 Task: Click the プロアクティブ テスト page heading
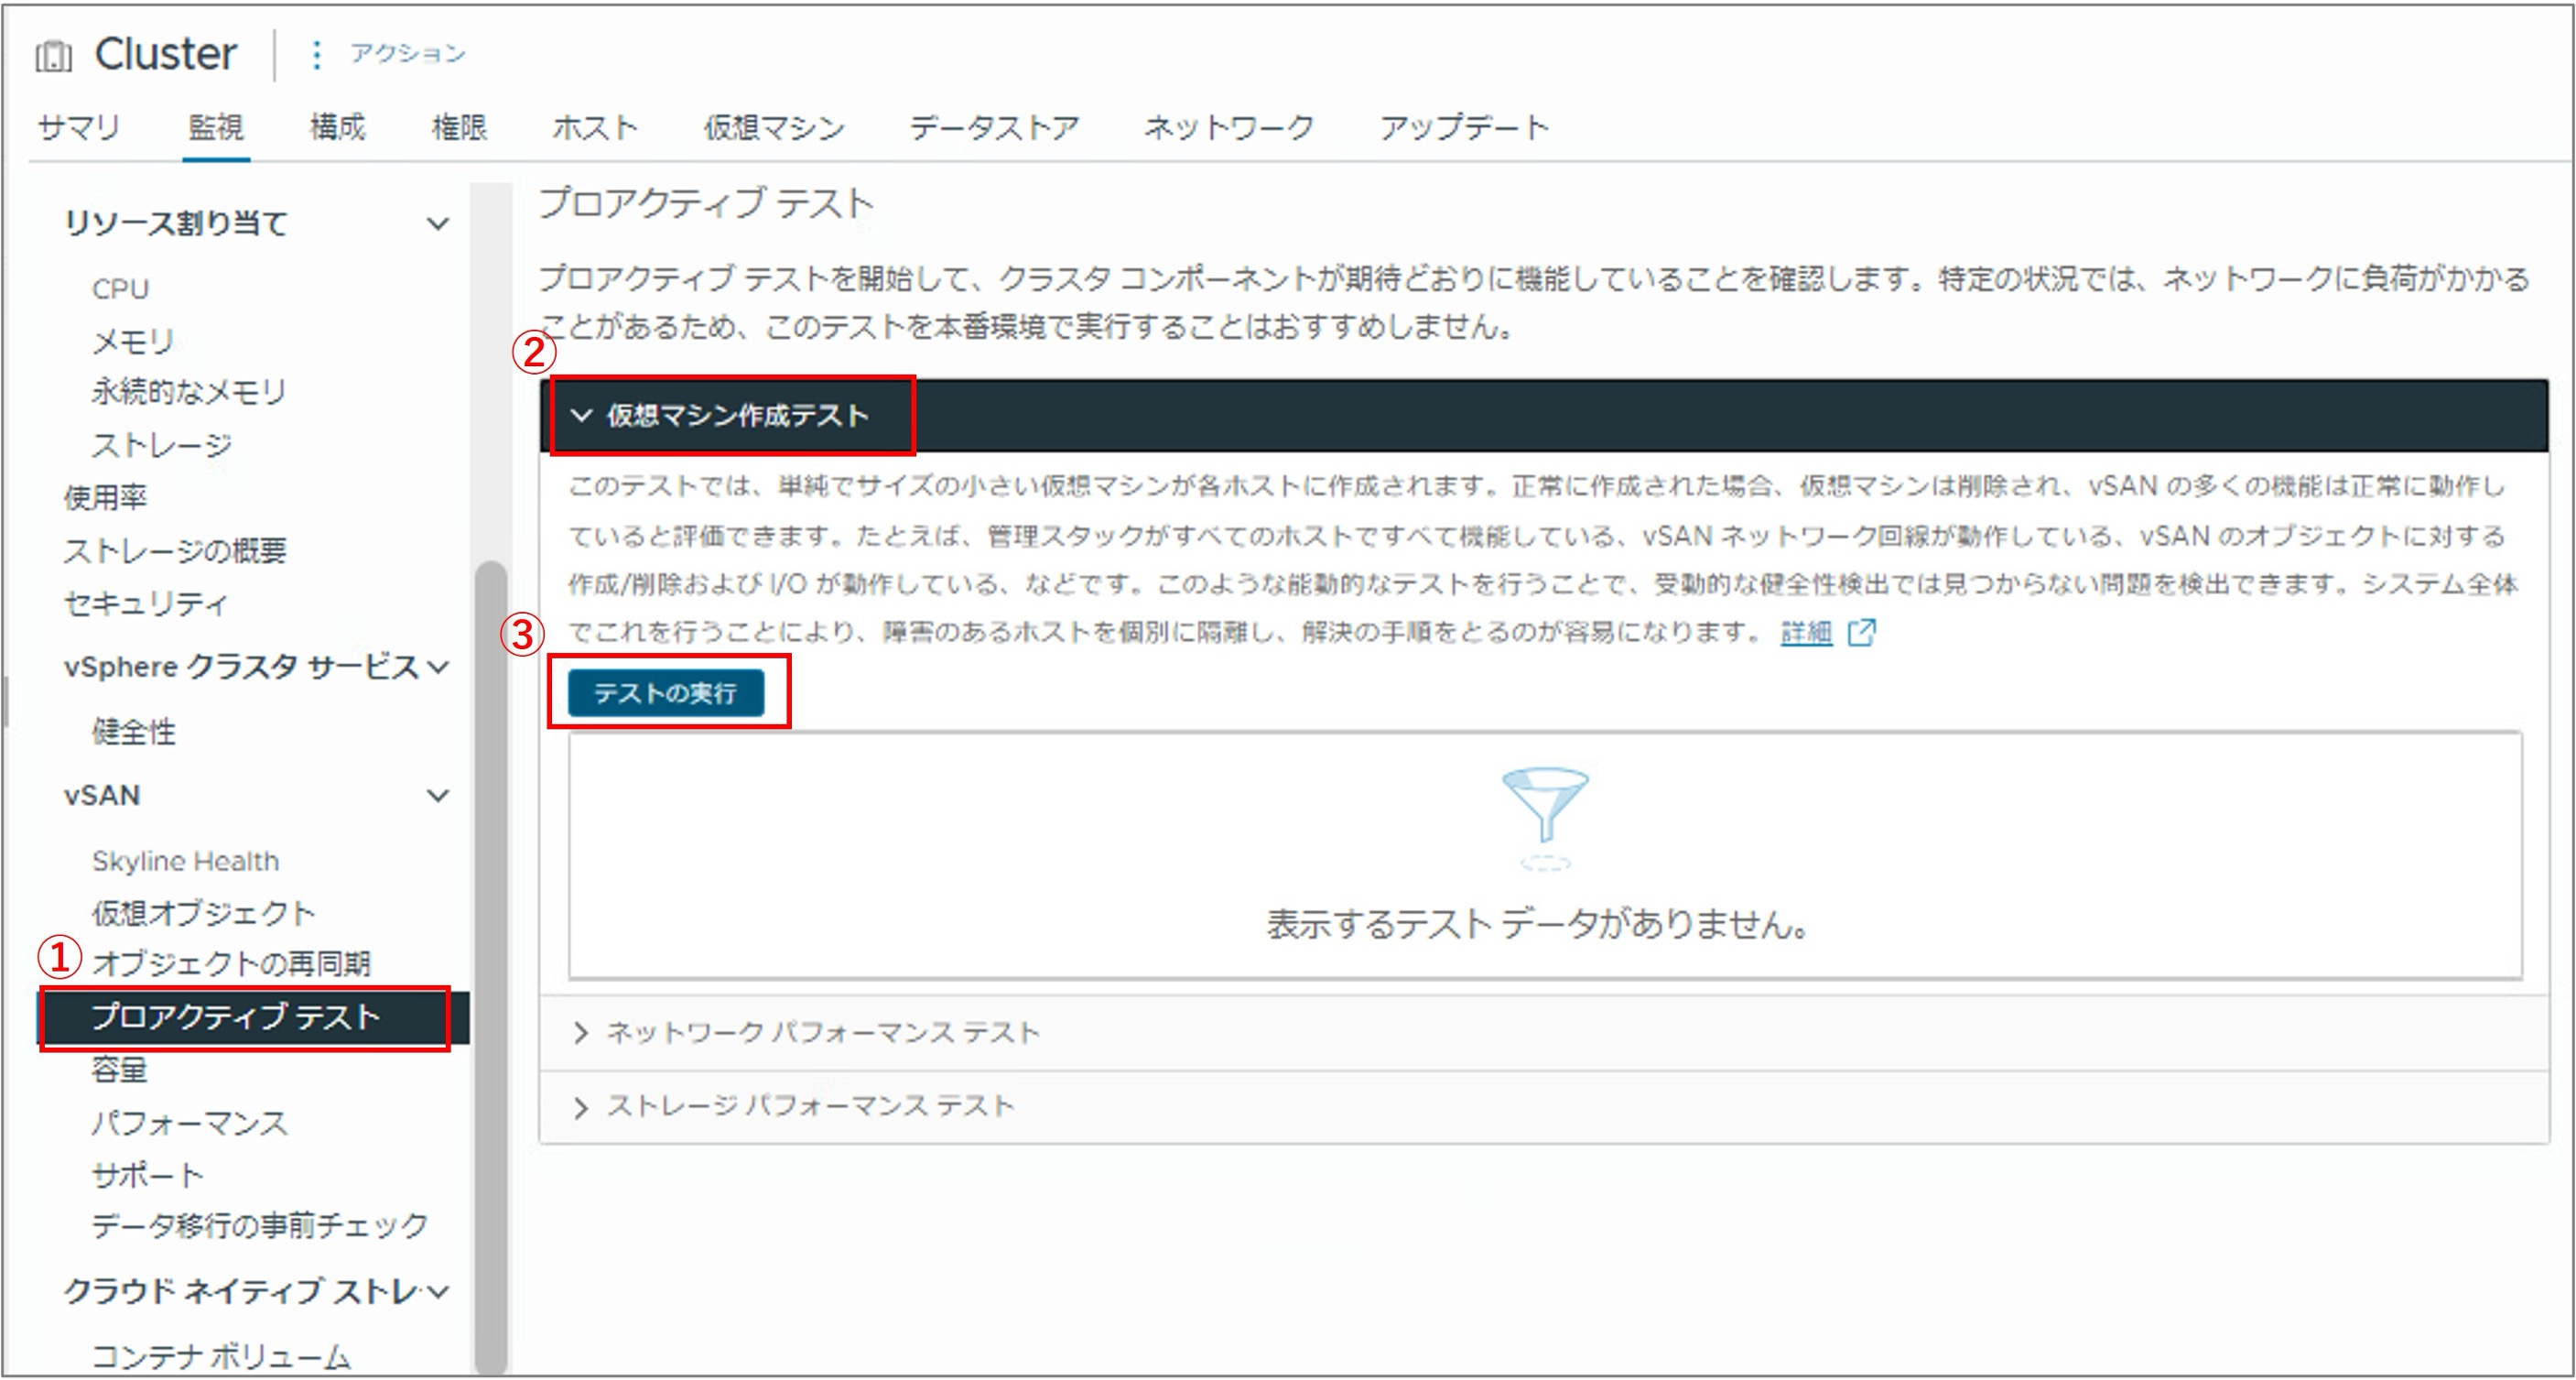[706, 204]
